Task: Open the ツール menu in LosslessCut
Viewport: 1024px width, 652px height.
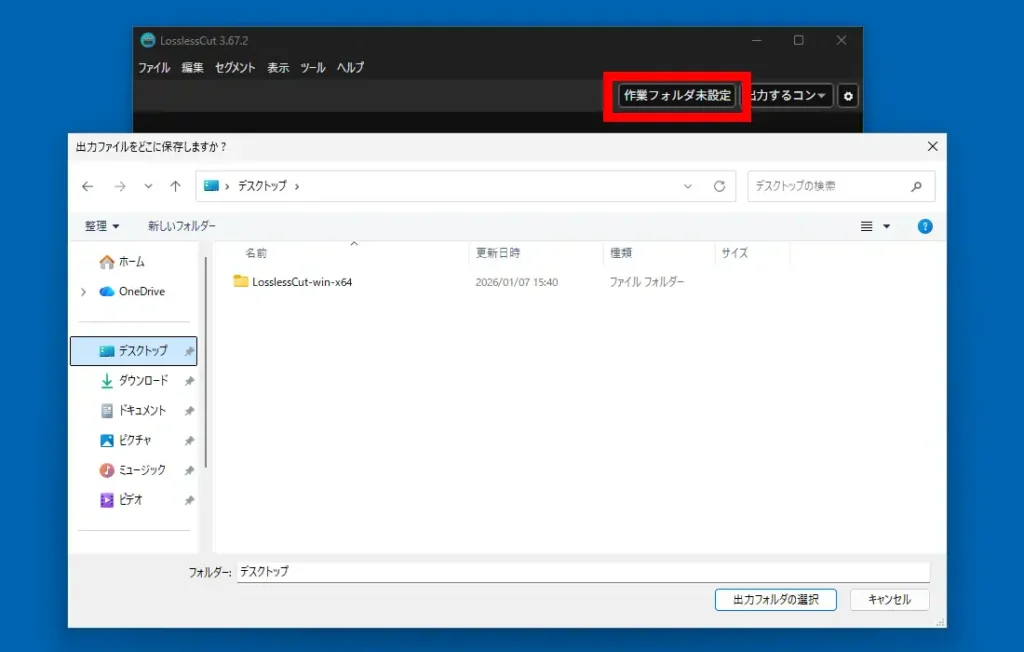Action: (x=311, y=67)
